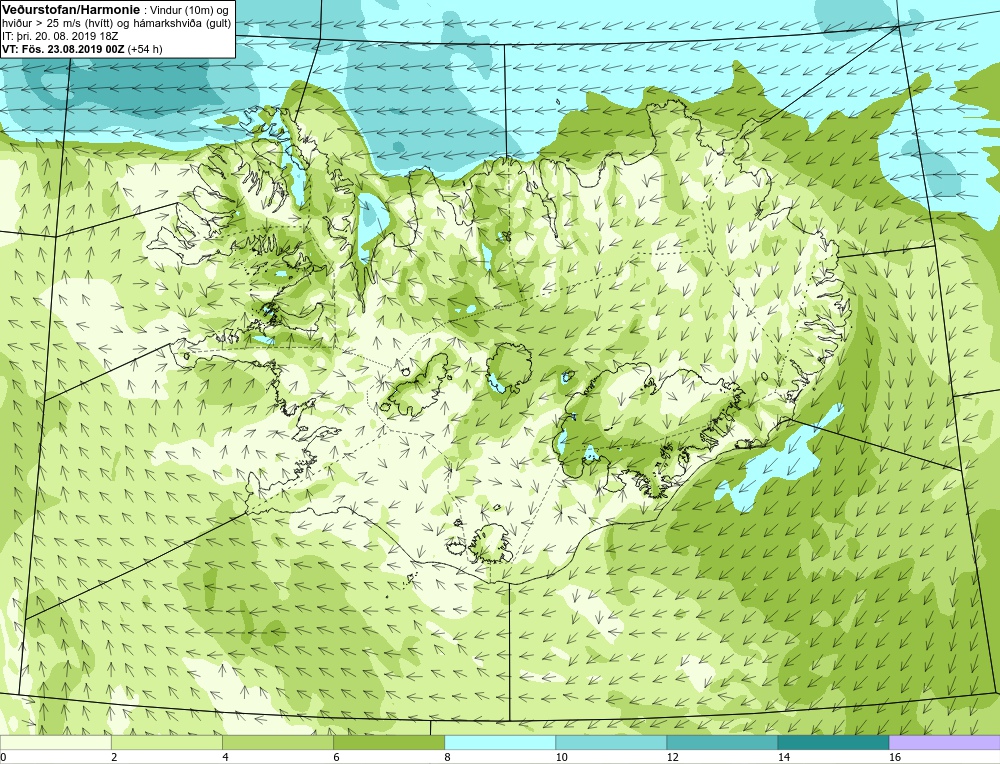
Task: Click the '14' label on the colour scale
Action: pyautogui.click(x=783, y=758)
